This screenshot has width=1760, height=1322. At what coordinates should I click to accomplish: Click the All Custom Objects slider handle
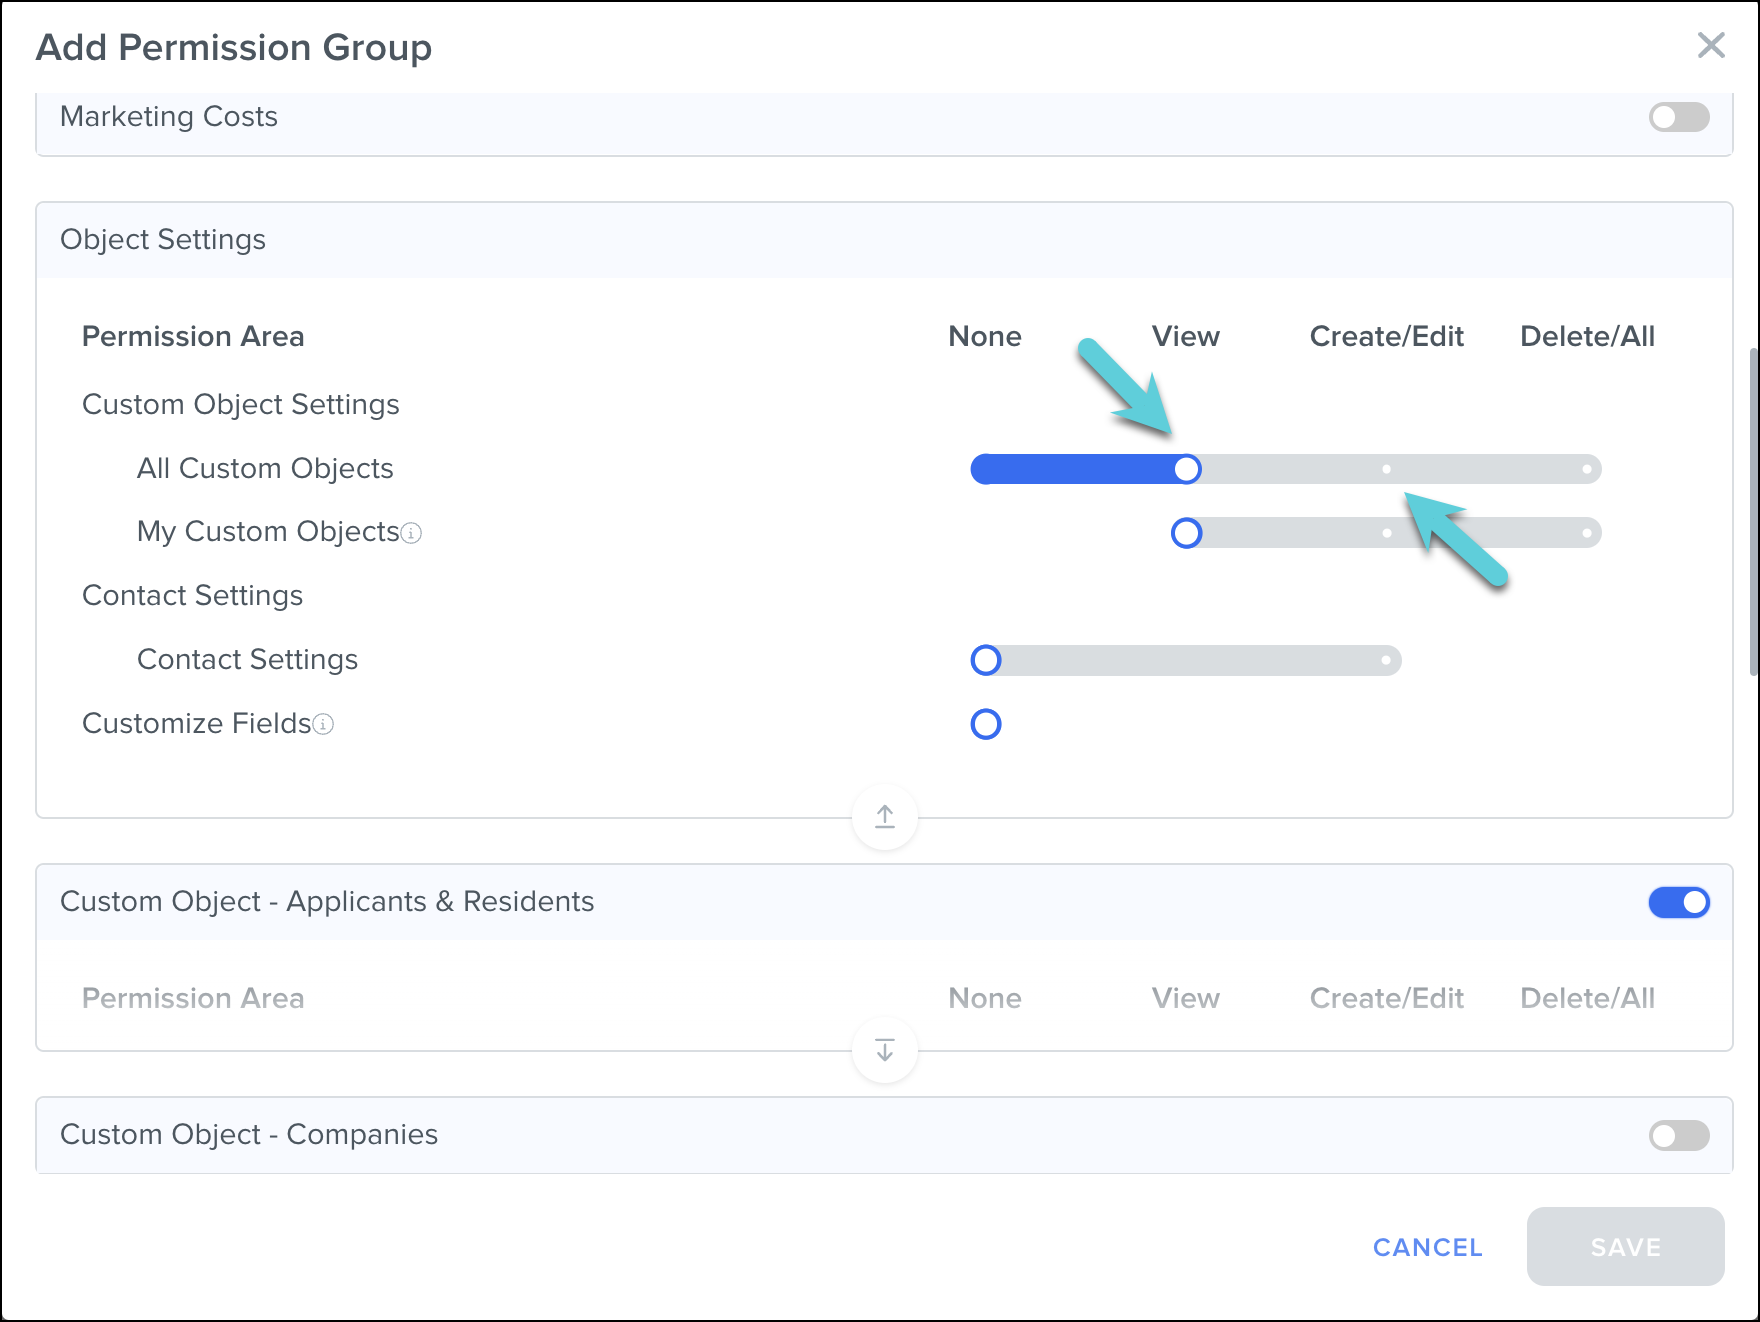click(x=1186, y=469)
